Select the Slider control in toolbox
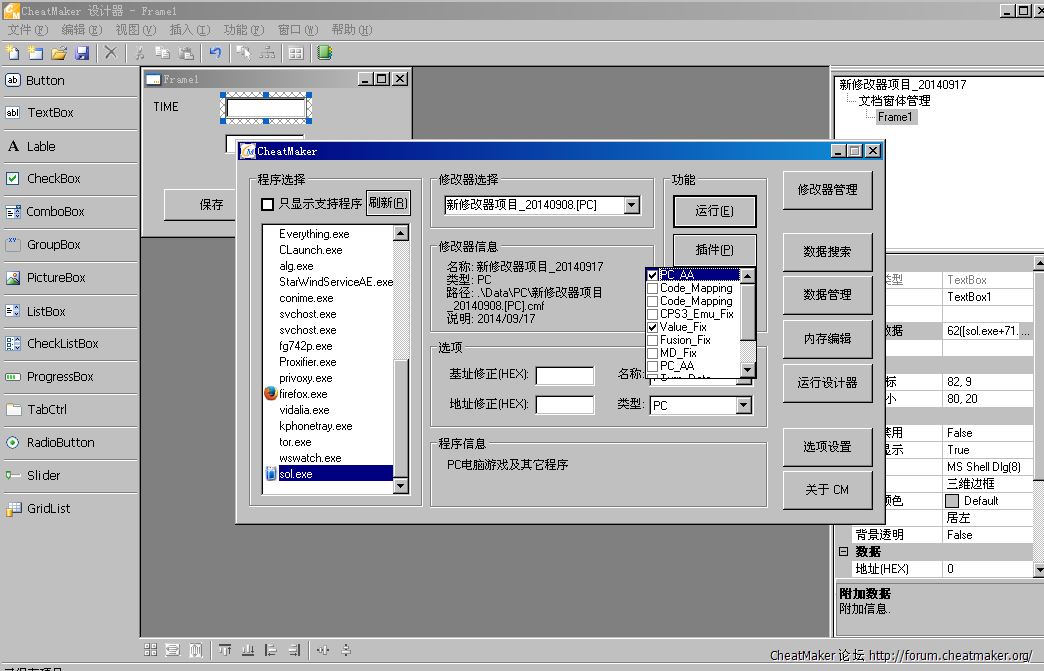1044x671 pixels. [x=43, y=476]
